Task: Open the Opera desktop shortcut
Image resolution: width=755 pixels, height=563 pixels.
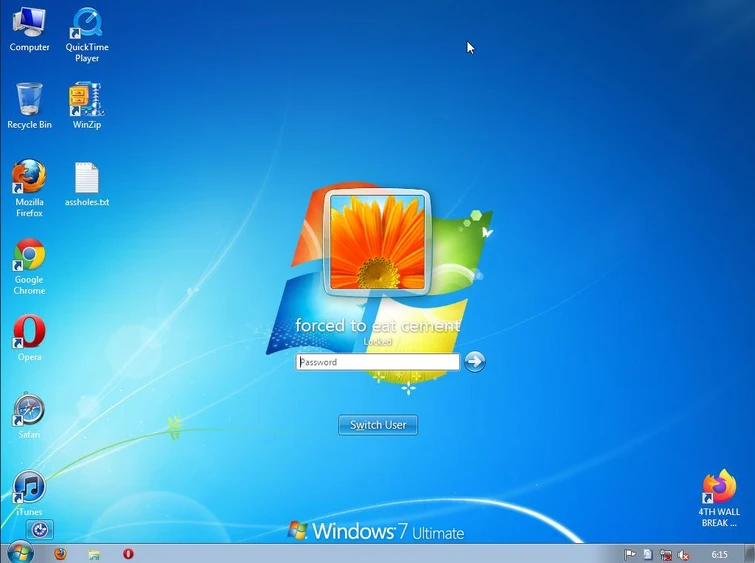Action: (x=29, y=338)
